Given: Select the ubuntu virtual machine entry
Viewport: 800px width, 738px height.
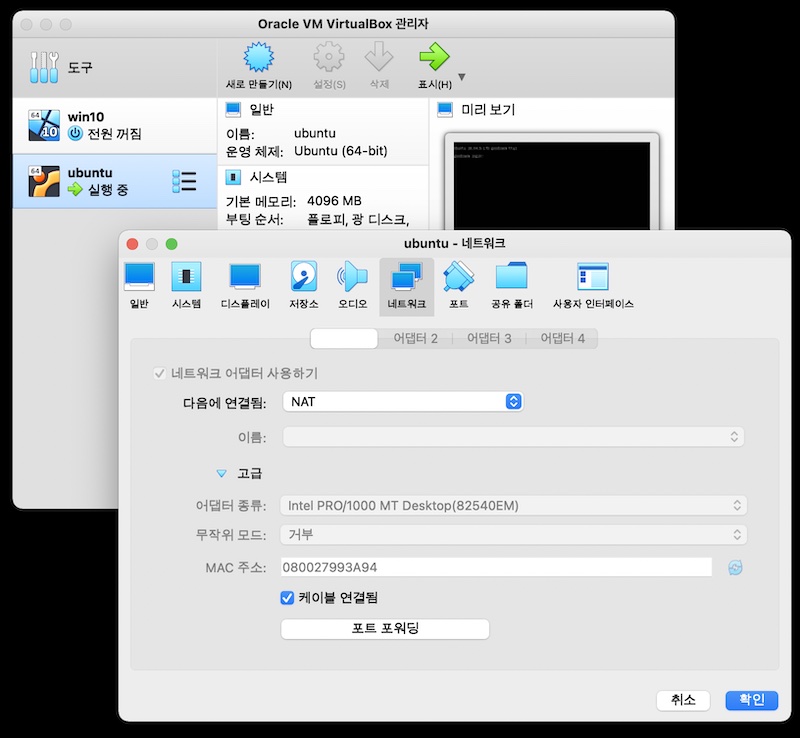Looking at the screenshot, I should [115, 181].
